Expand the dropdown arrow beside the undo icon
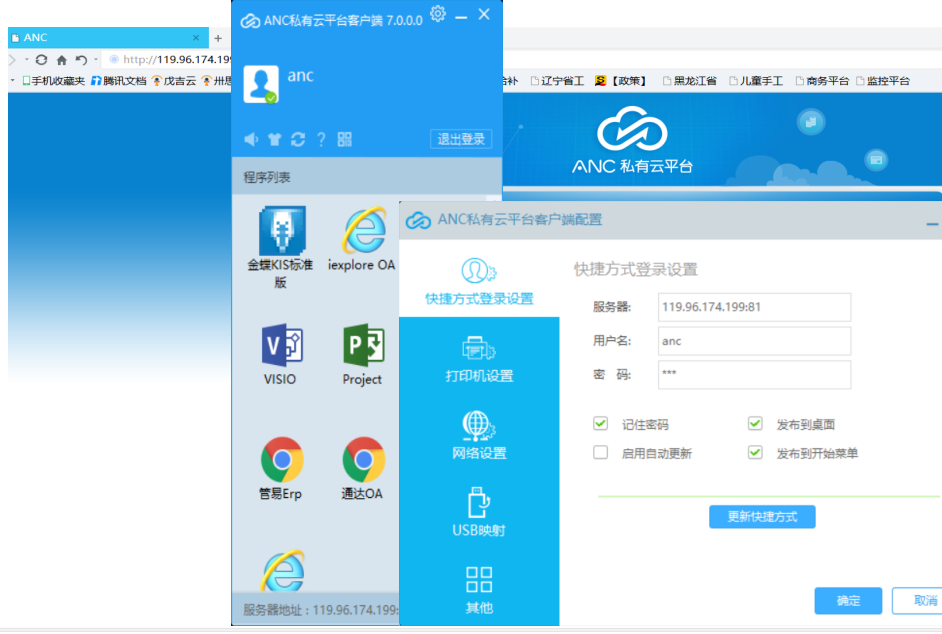 point(96,59)
